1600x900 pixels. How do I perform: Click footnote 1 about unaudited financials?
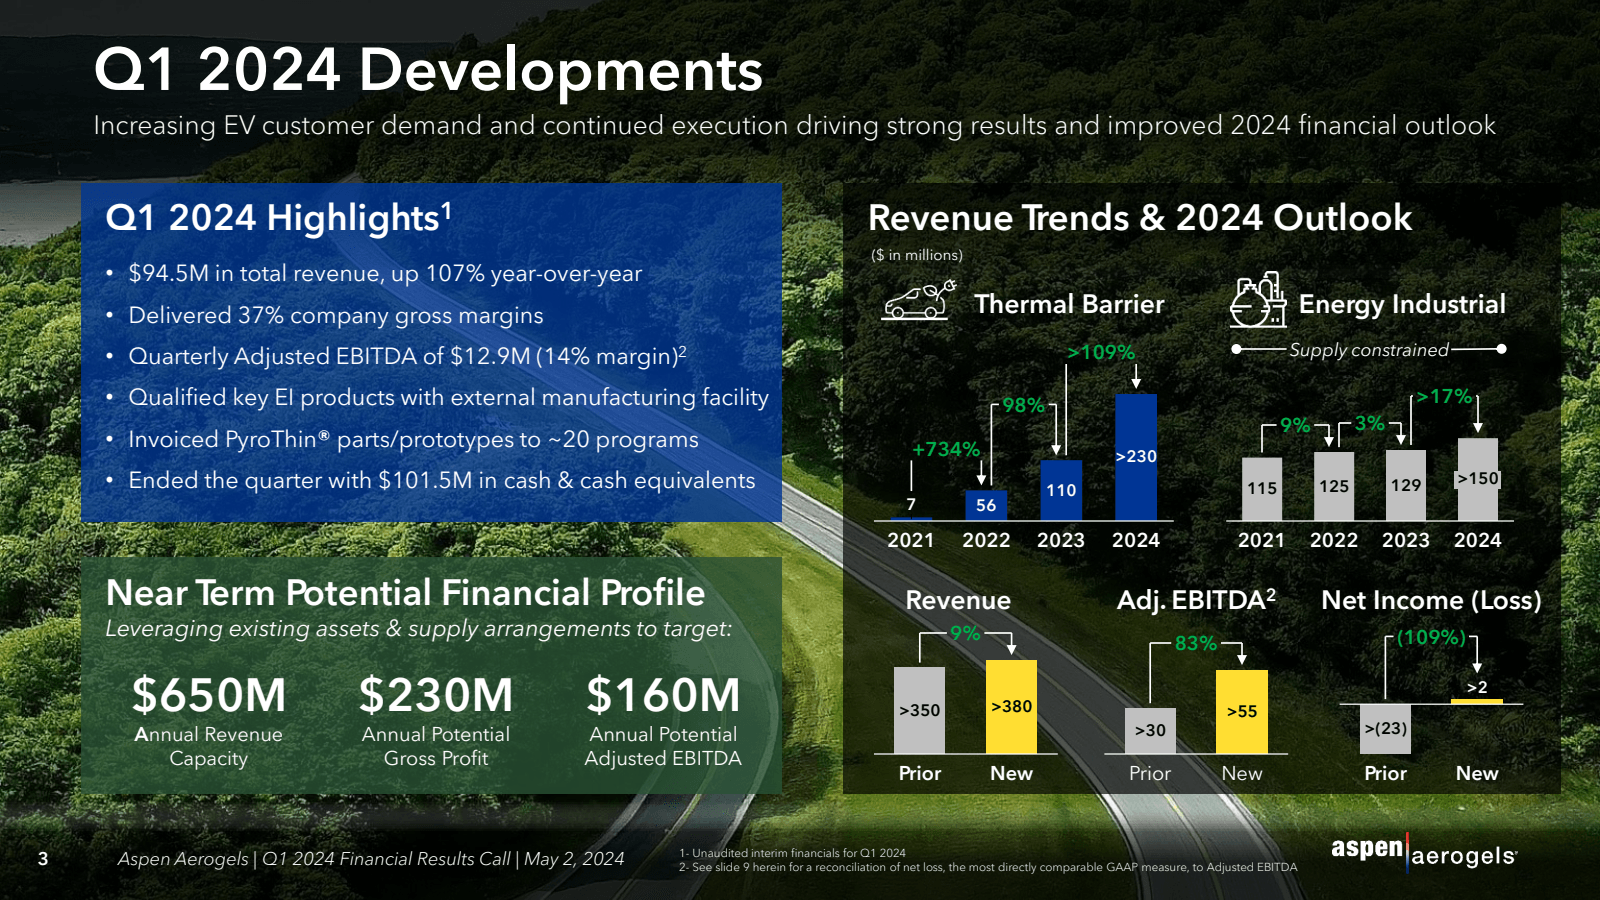[792, 853]
